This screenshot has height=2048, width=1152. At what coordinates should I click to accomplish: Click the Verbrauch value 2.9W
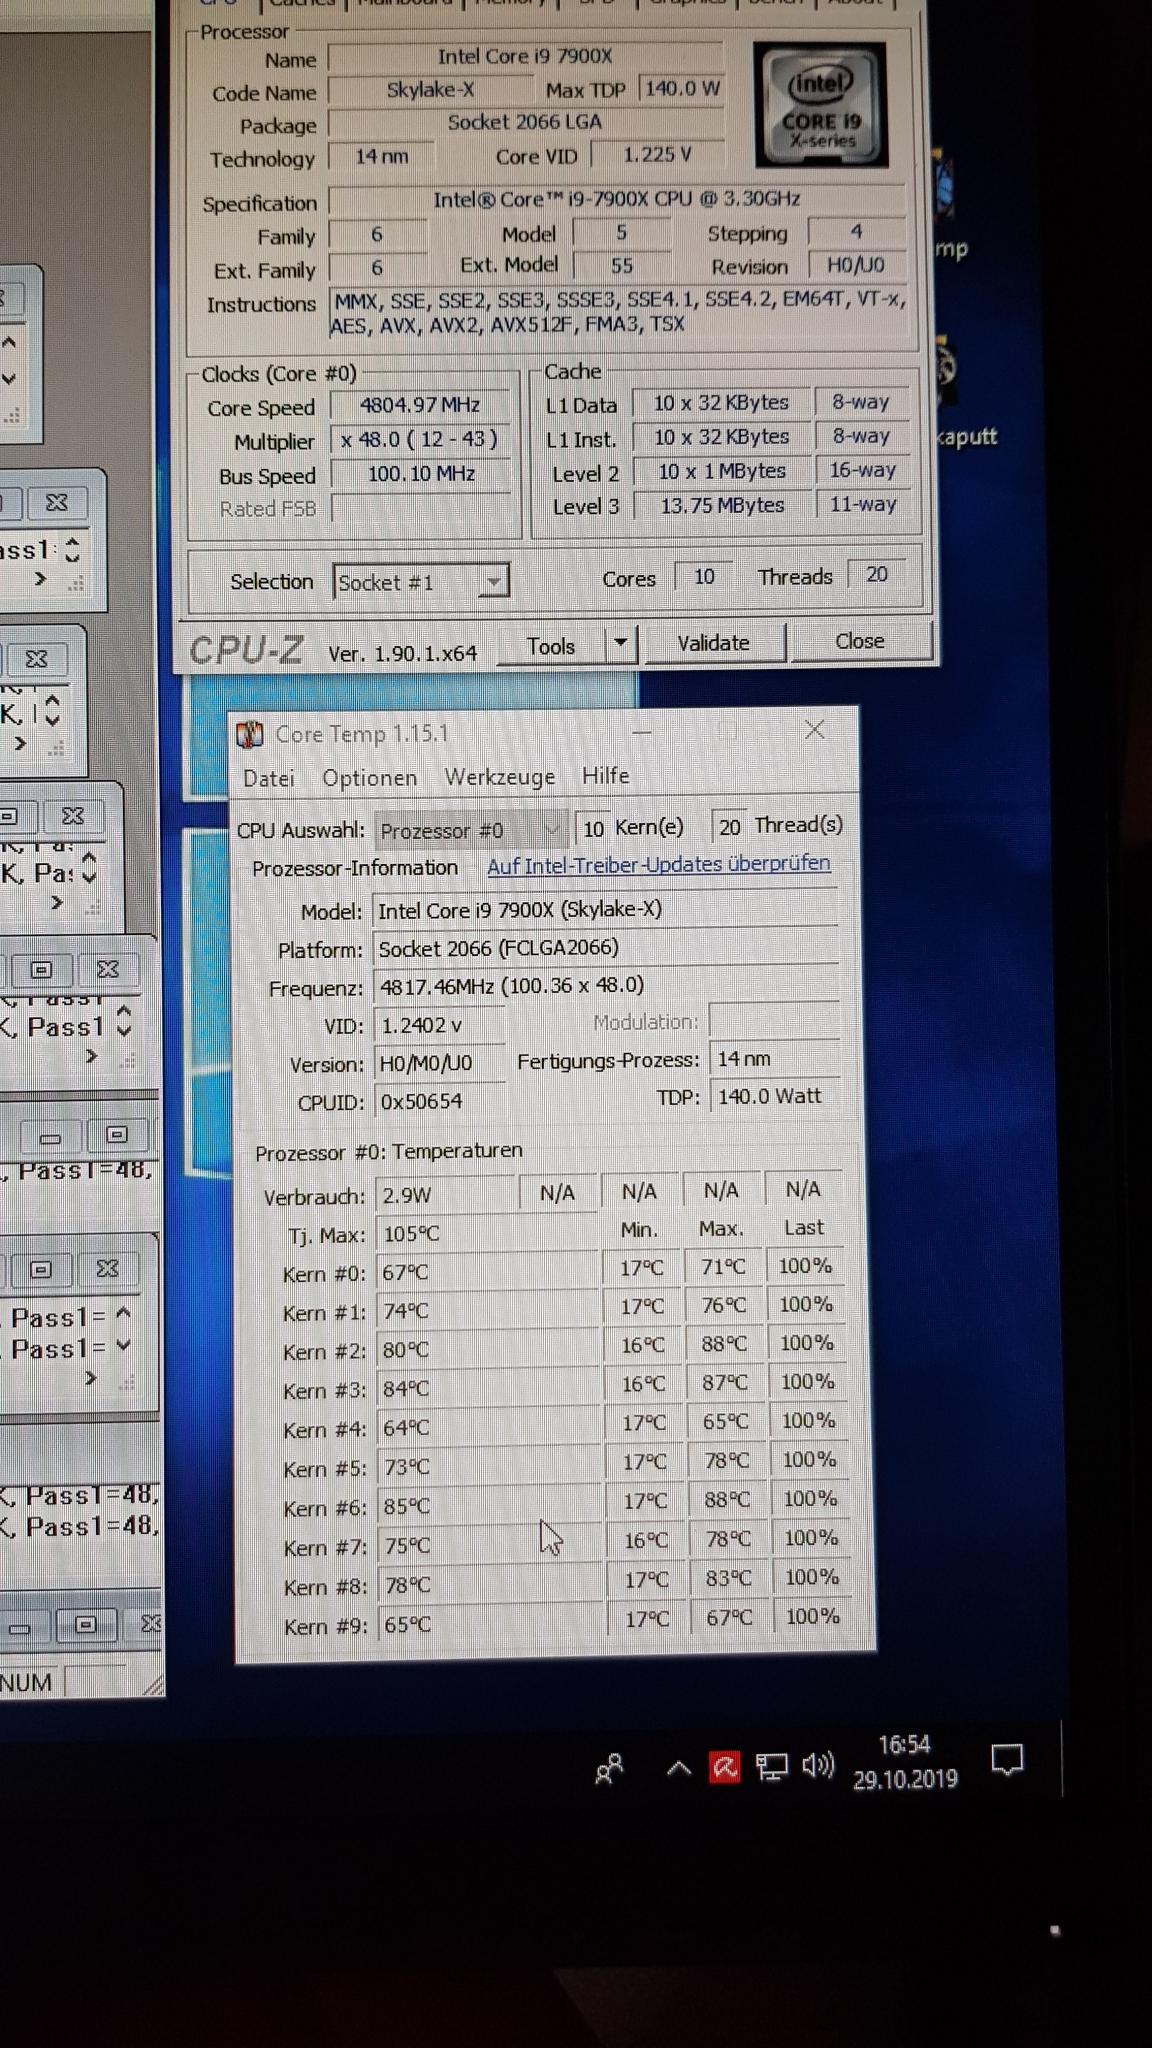(x=446, y=1195)
